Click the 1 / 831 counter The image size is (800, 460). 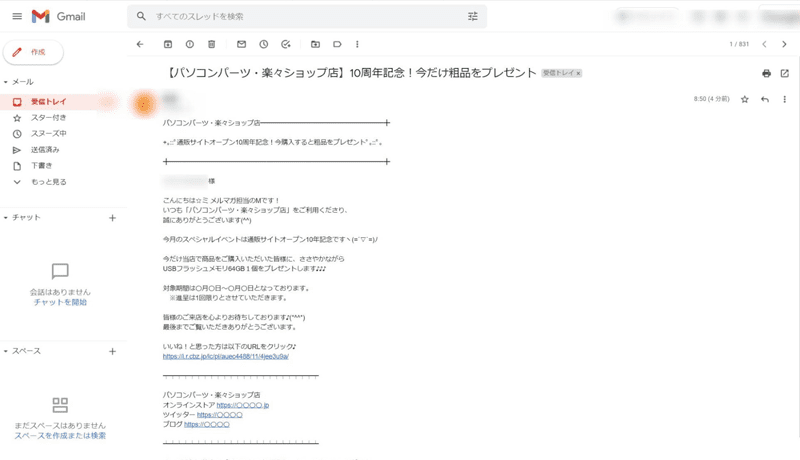pos(739,44)
